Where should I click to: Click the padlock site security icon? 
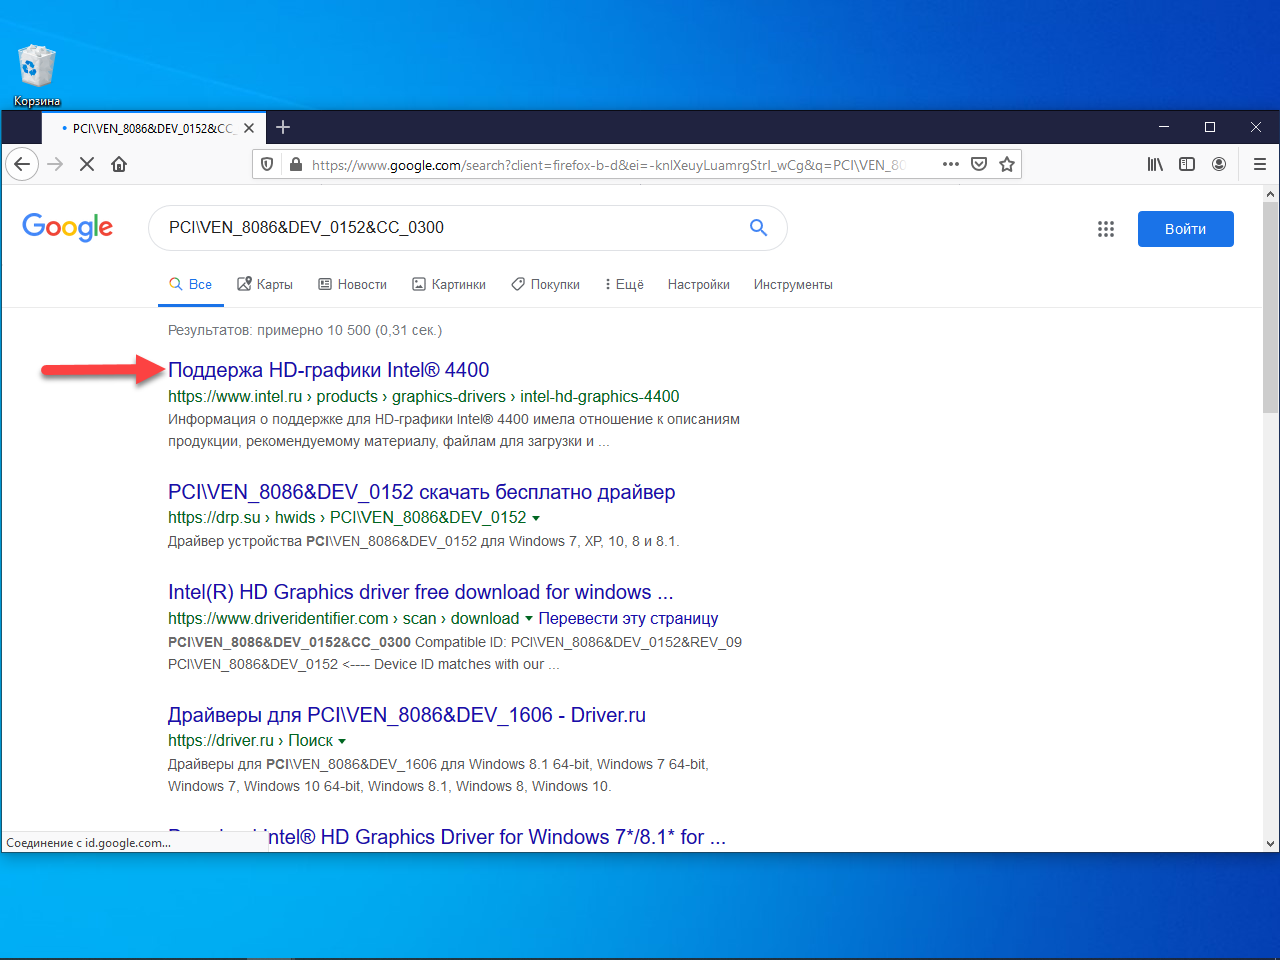(295, 164)
